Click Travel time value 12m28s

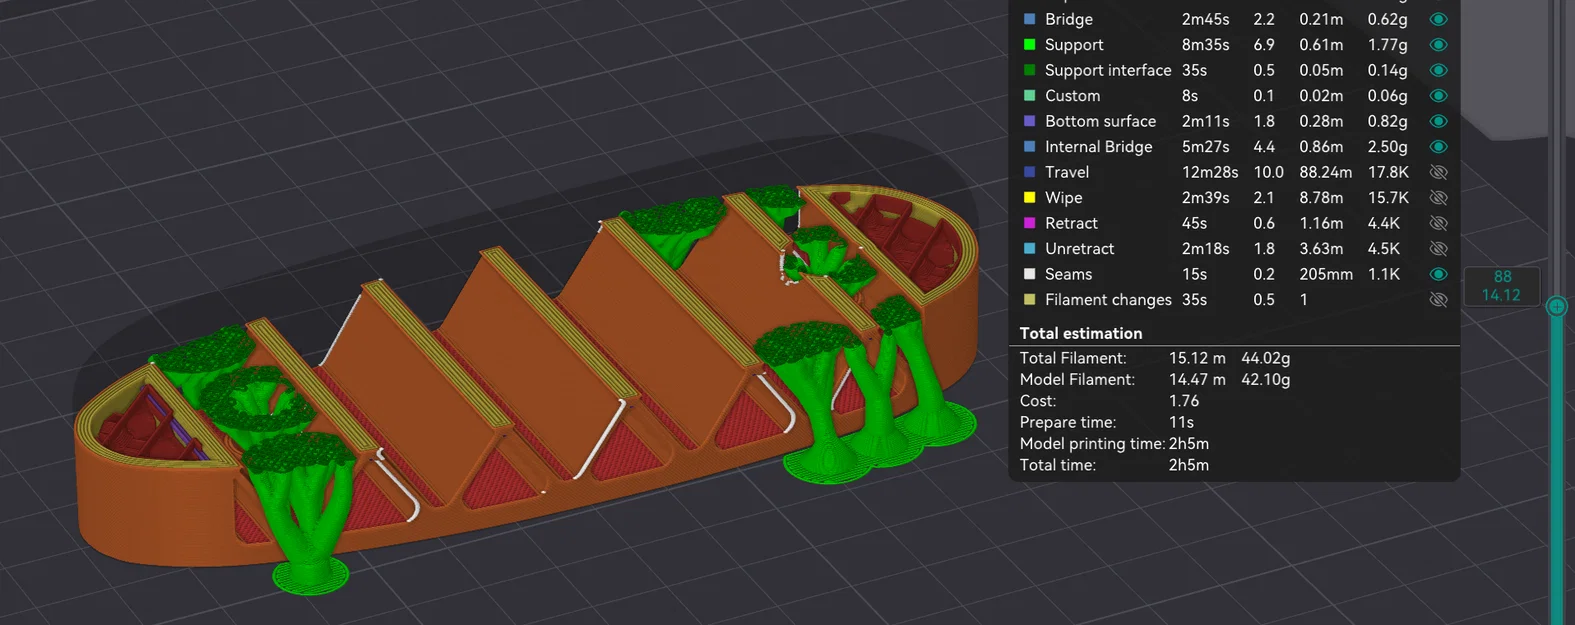[x=1210, y=172]
